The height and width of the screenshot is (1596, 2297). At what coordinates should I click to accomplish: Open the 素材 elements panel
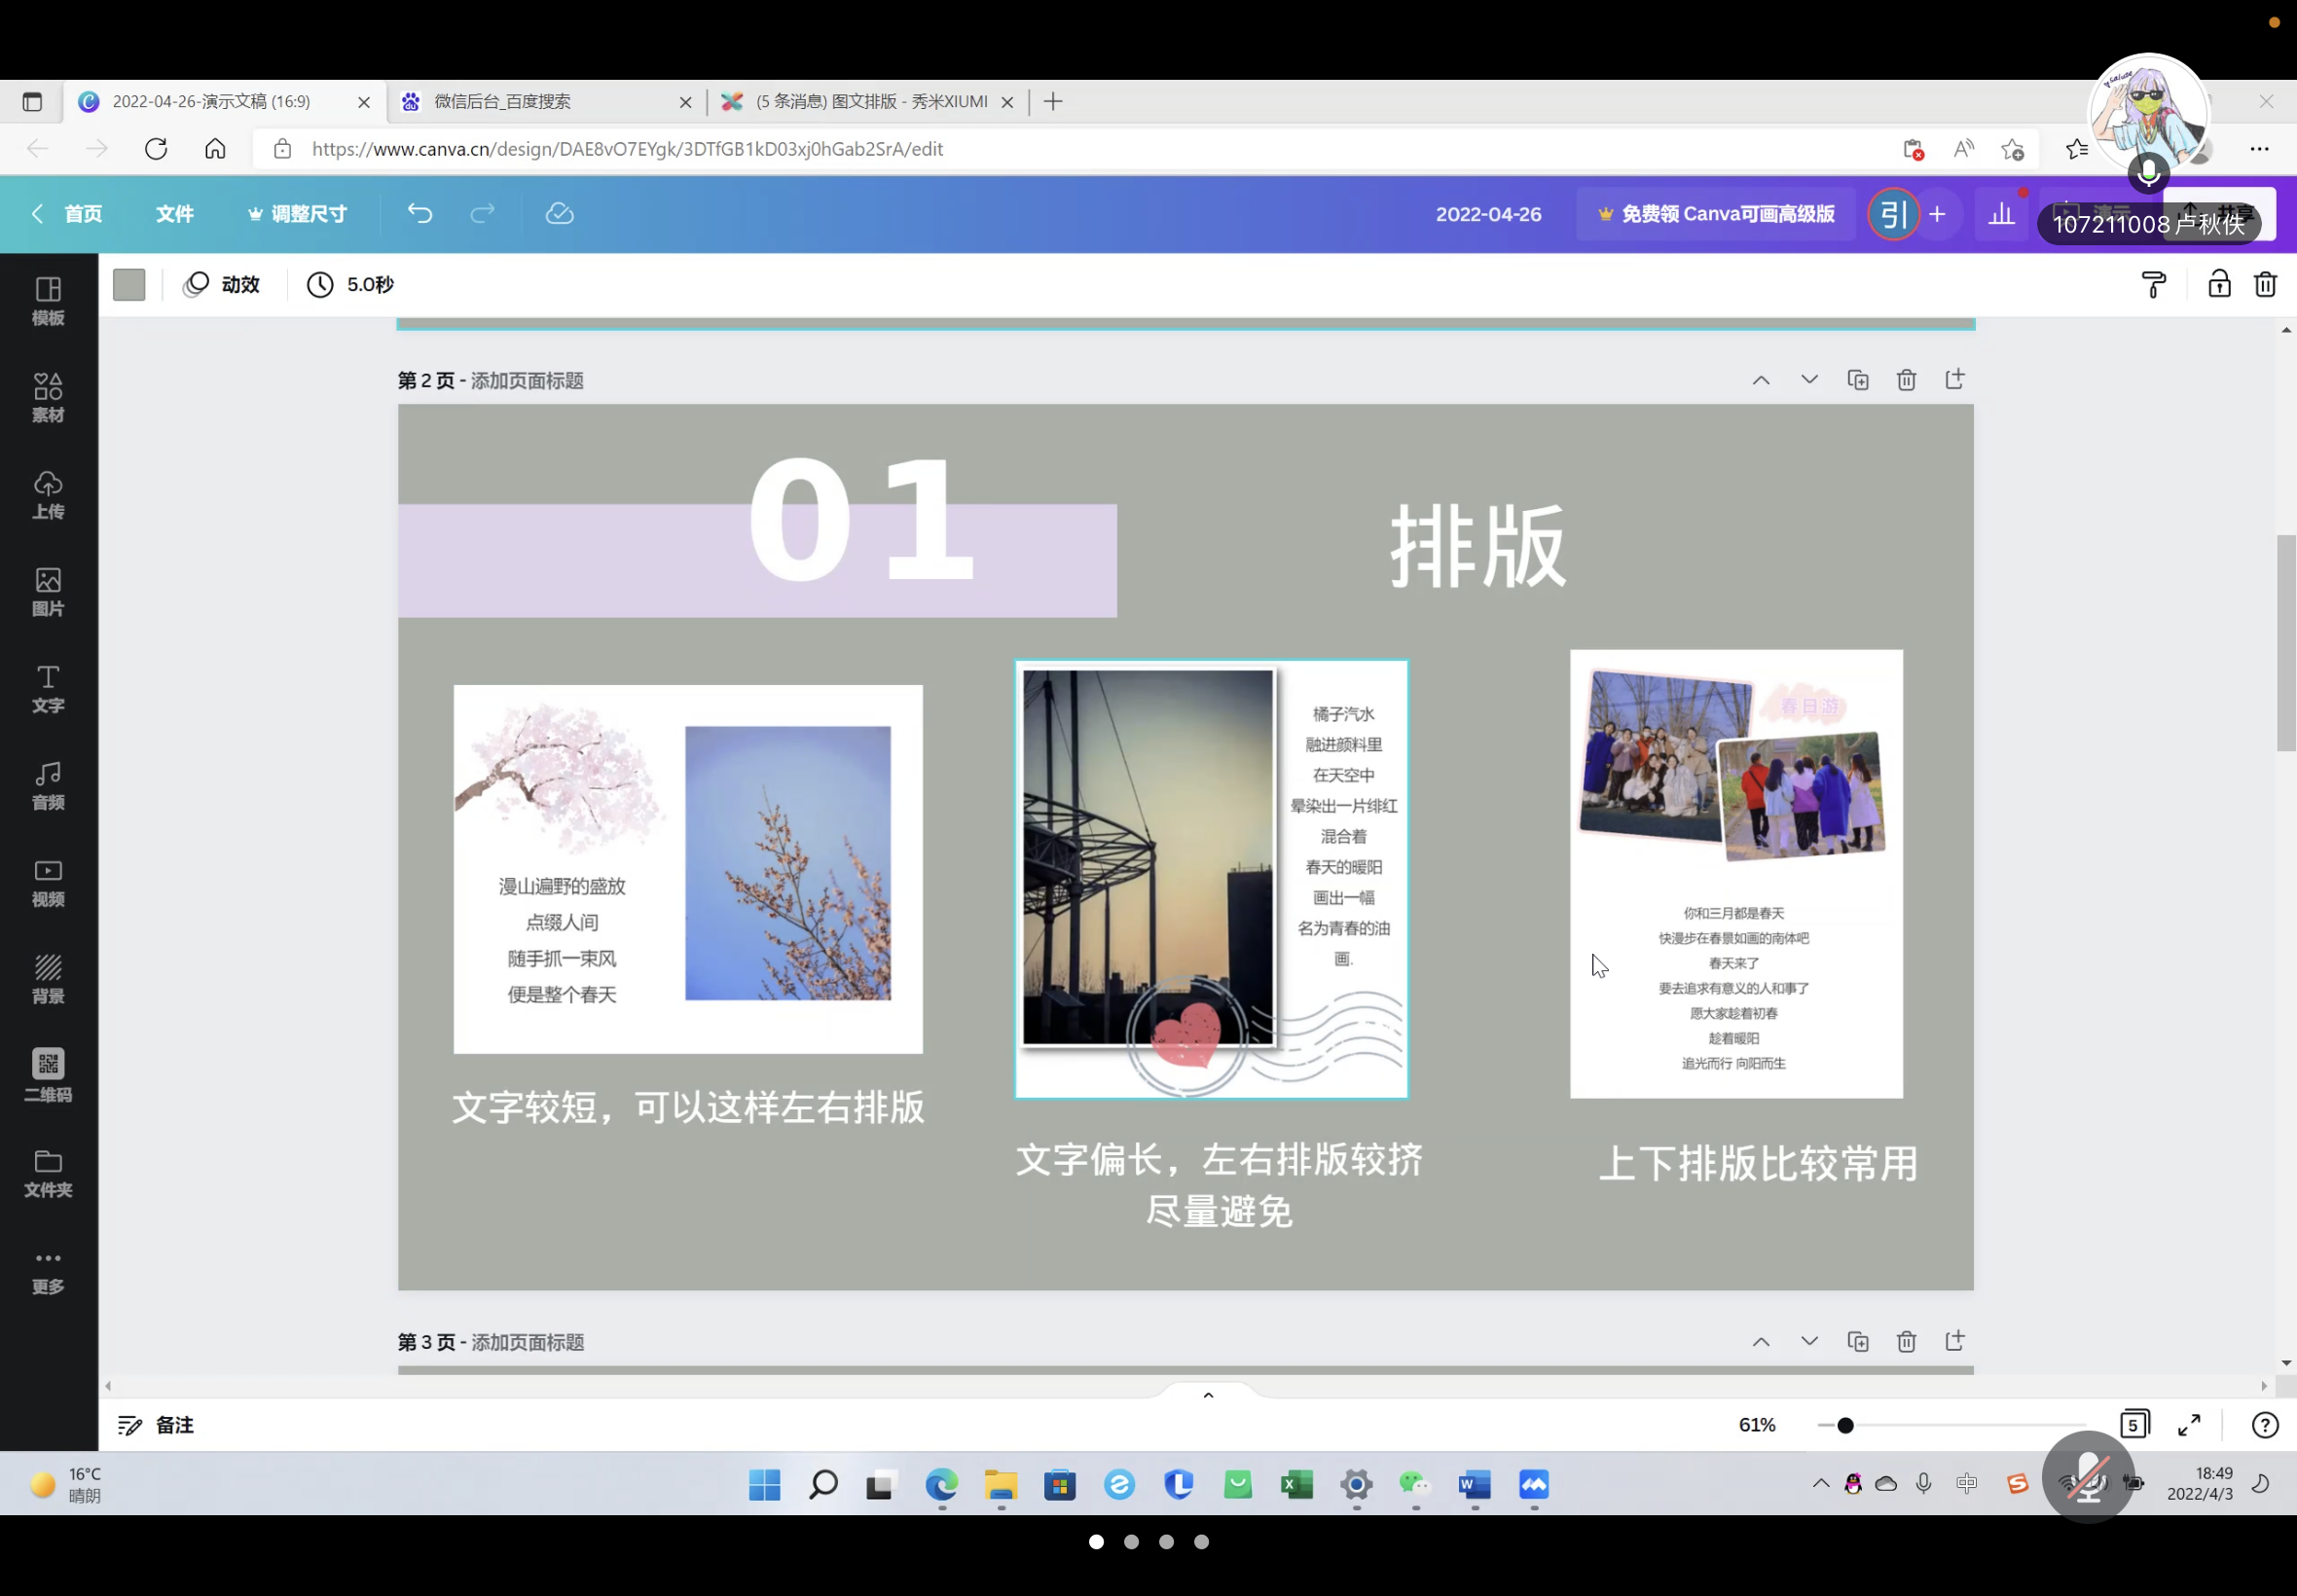[48, 397]
